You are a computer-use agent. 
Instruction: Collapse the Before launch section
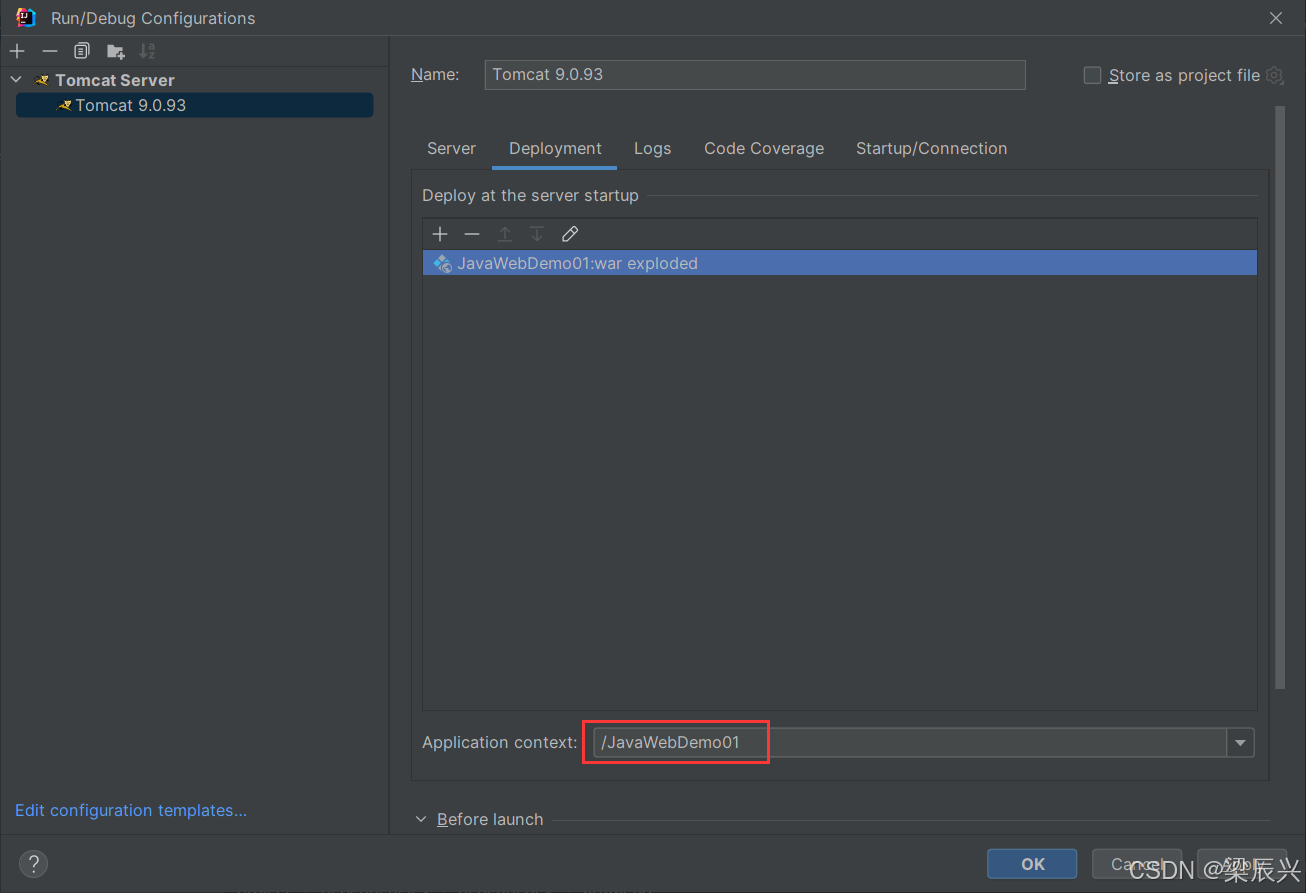point(421,819)
